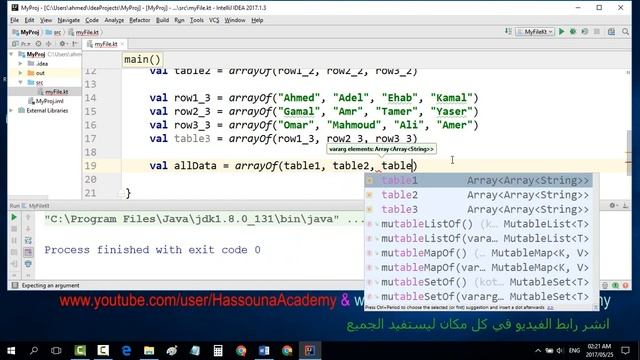Click pause output icon in Run panel
640x360 pixels.
(x=14, y=240)
